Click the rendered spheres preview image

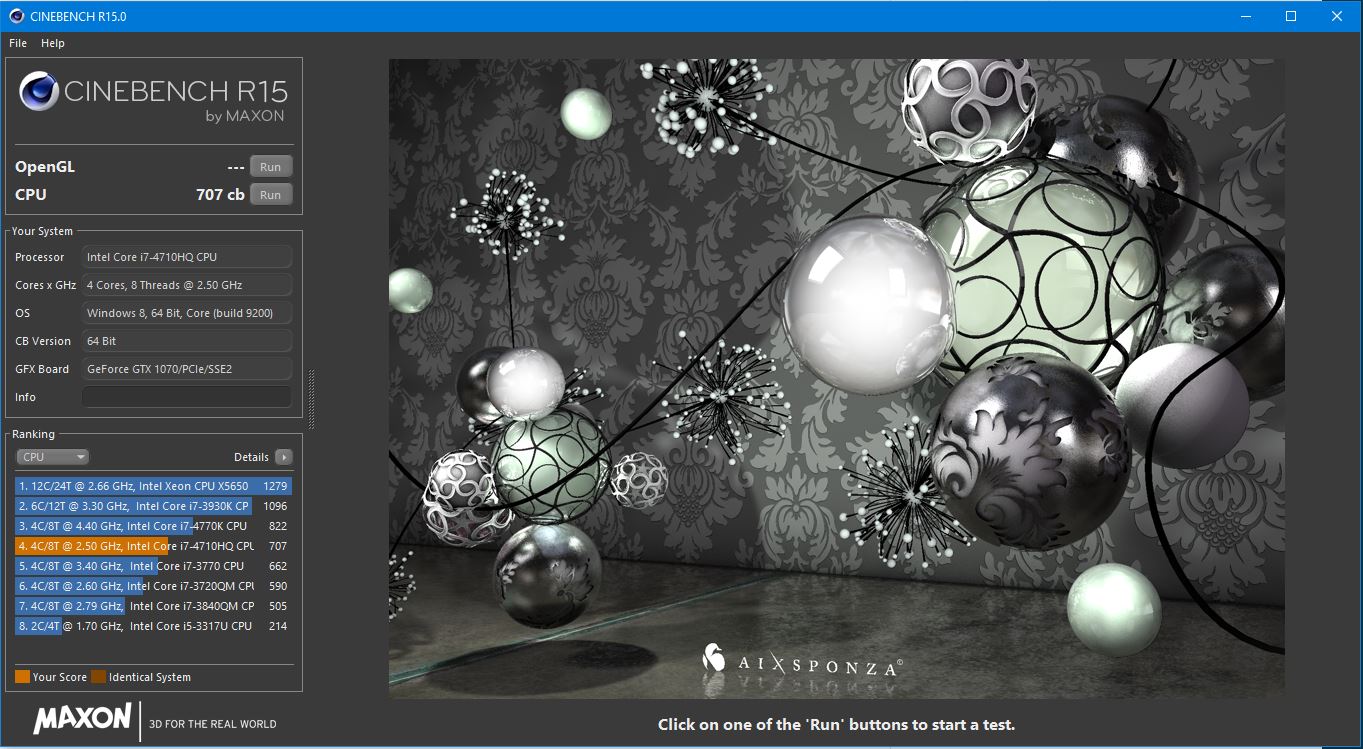point(836,378)
